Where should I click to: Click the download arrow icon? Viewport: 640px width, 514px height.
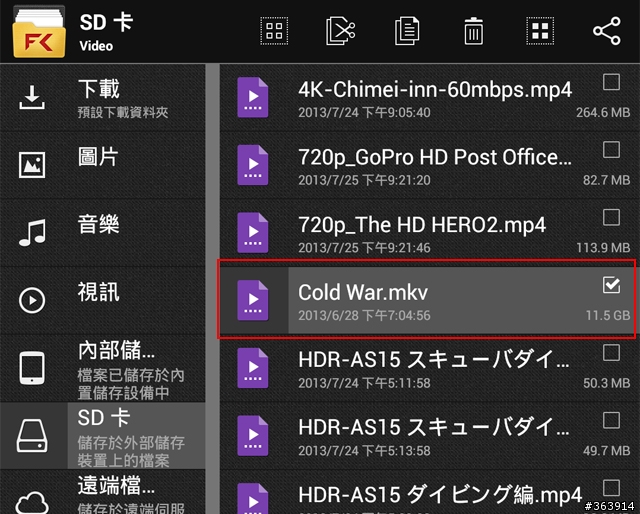click(x=32, y=98)
